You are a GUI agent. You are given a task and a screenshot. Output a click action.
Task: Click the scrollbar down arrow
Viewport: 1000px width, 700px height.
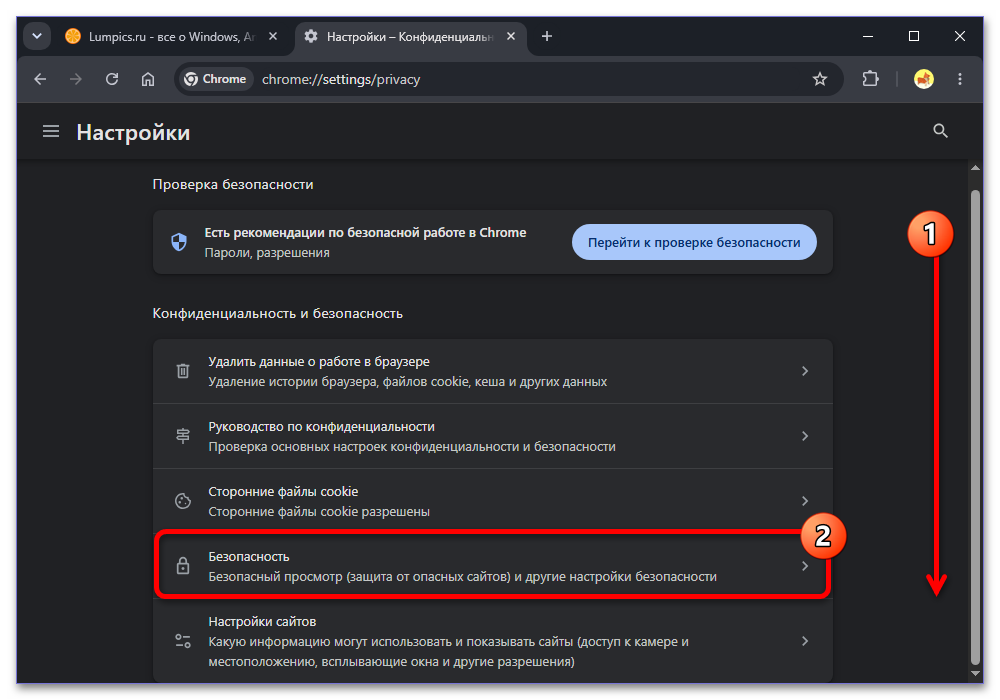click(x=975, y=673)
